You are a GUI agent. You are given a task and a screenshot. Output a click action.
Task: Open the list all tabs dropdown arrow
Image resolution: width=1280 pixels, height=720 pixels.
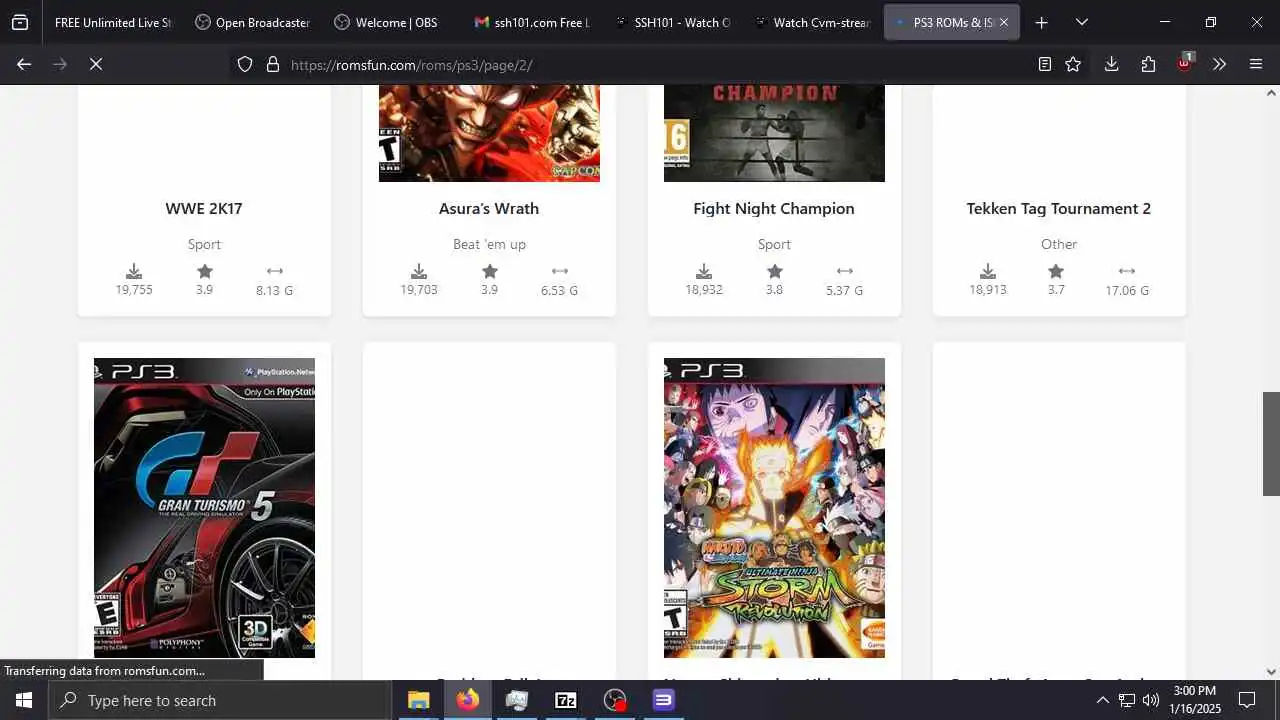(x=1081, y=22)
